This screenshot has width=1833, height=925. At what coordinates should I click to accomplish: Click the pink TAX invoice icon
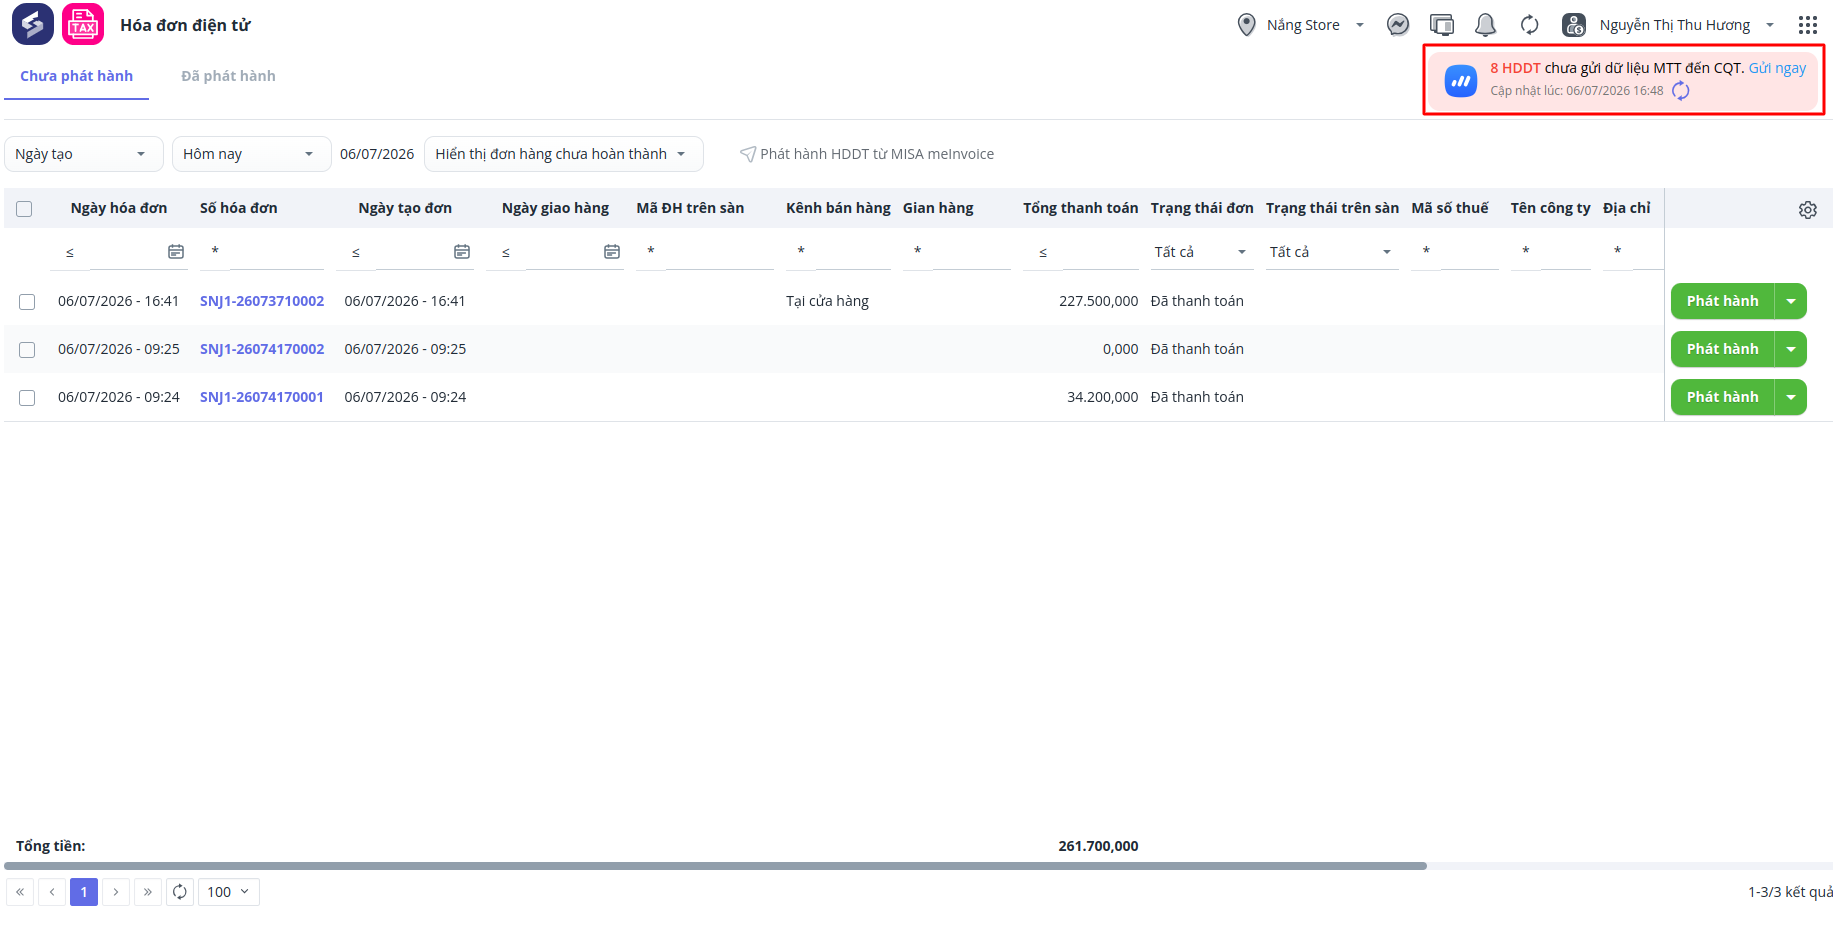83,25
